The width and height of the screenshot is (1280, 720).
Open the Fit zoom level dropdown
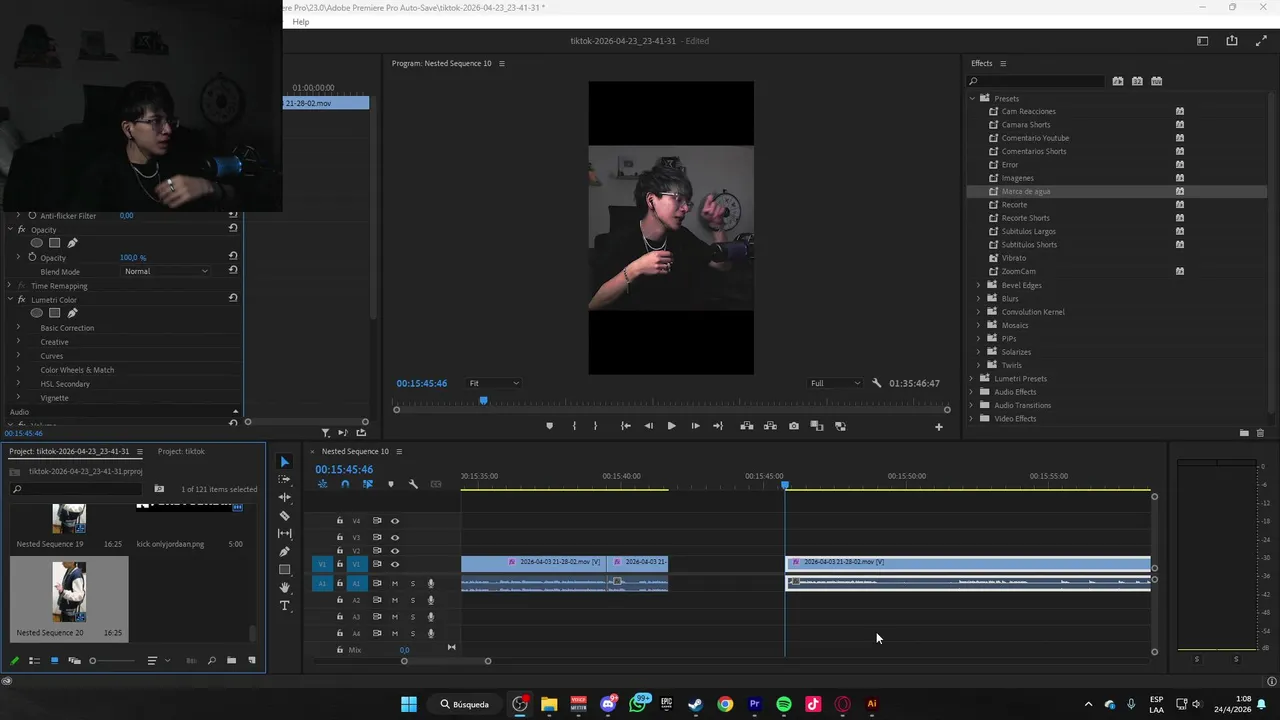tap(494, 383)
